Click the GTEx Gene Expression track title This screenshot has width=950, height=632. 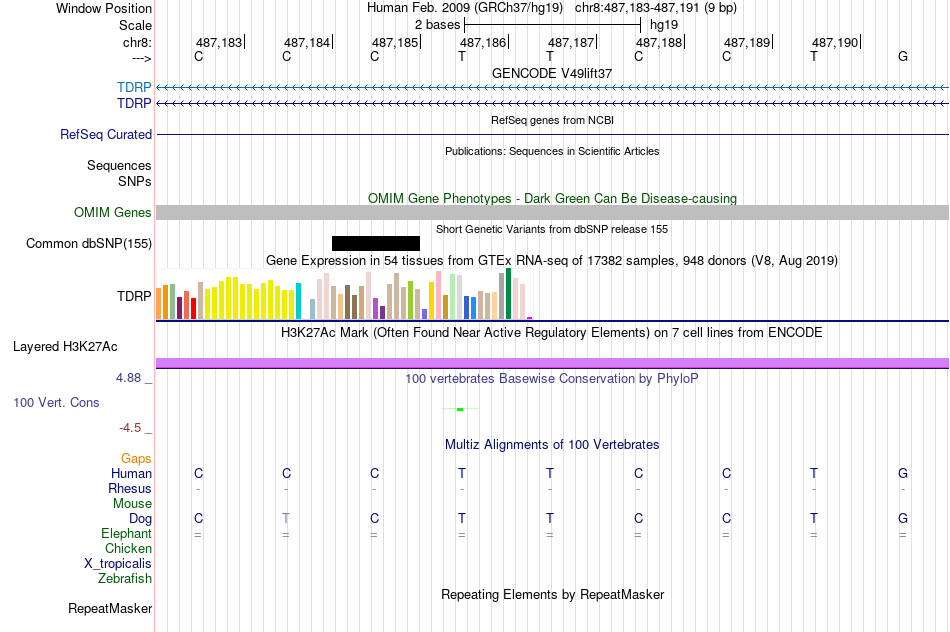pos(552,261)
